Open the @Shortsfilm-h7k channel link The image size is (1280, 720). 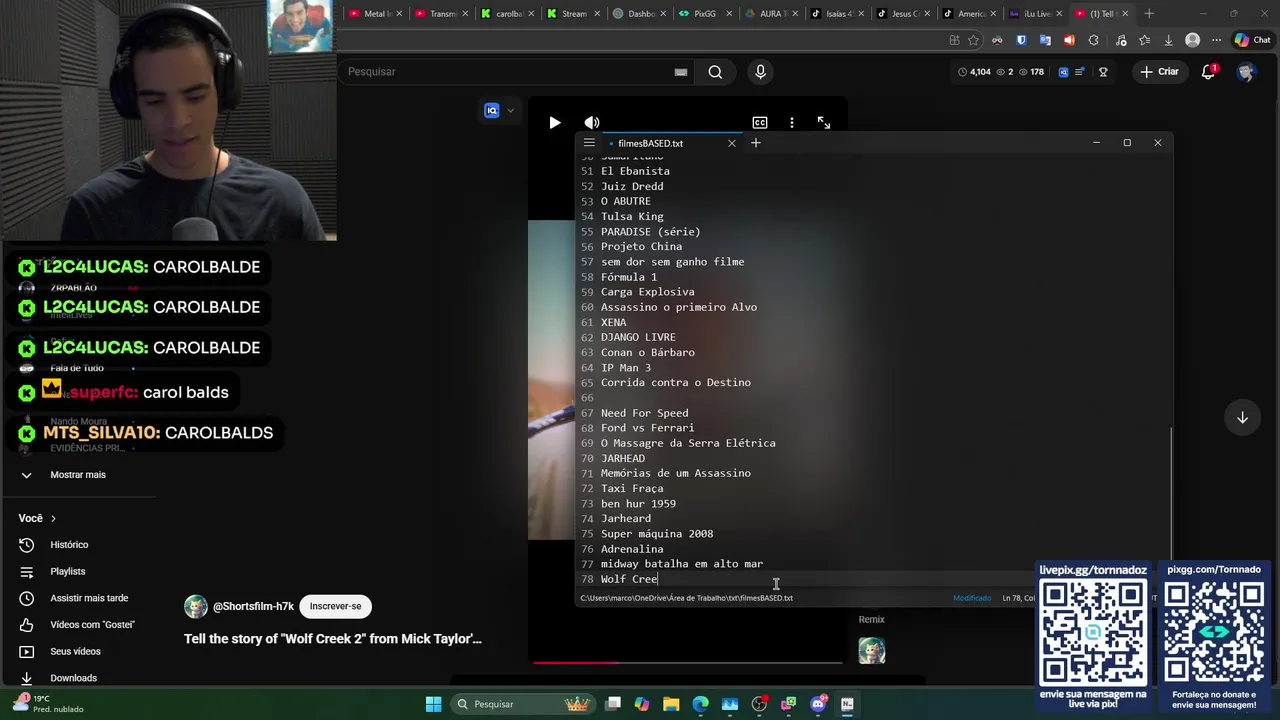[x=253, y=606]
